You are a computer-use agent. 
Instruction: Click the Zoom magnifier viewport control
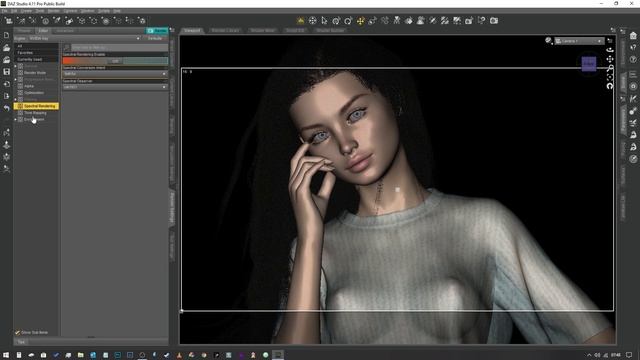[610, 68]
